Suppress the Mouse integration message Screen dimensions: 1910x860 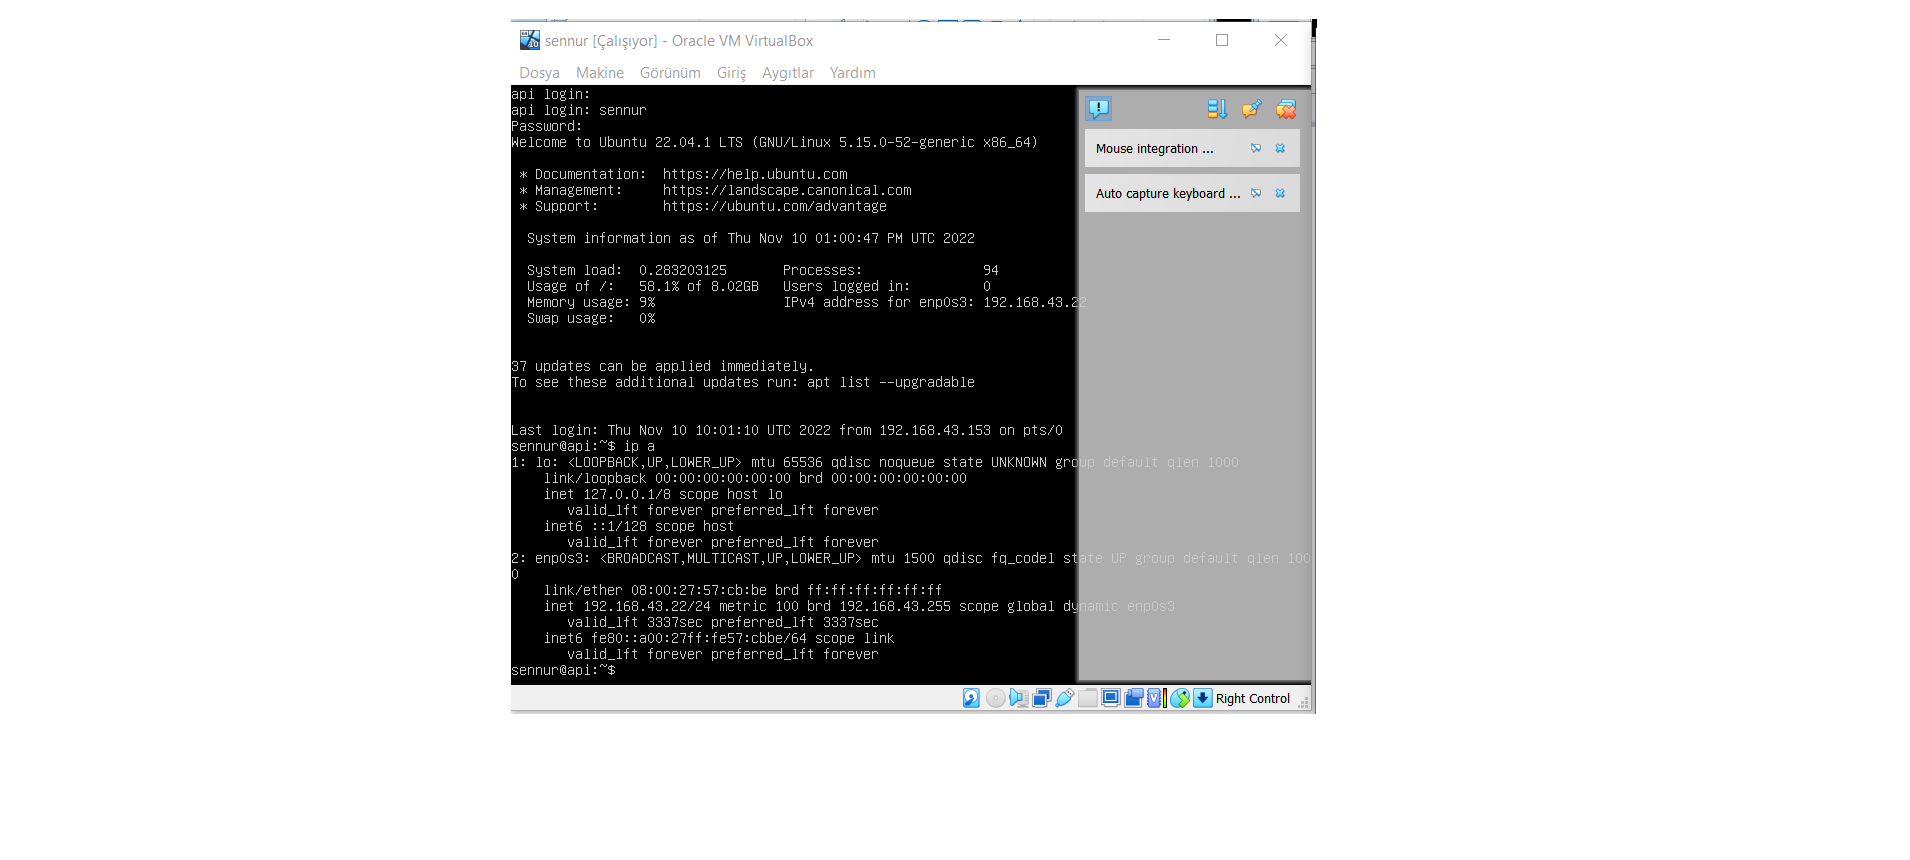pos(1256,148)
